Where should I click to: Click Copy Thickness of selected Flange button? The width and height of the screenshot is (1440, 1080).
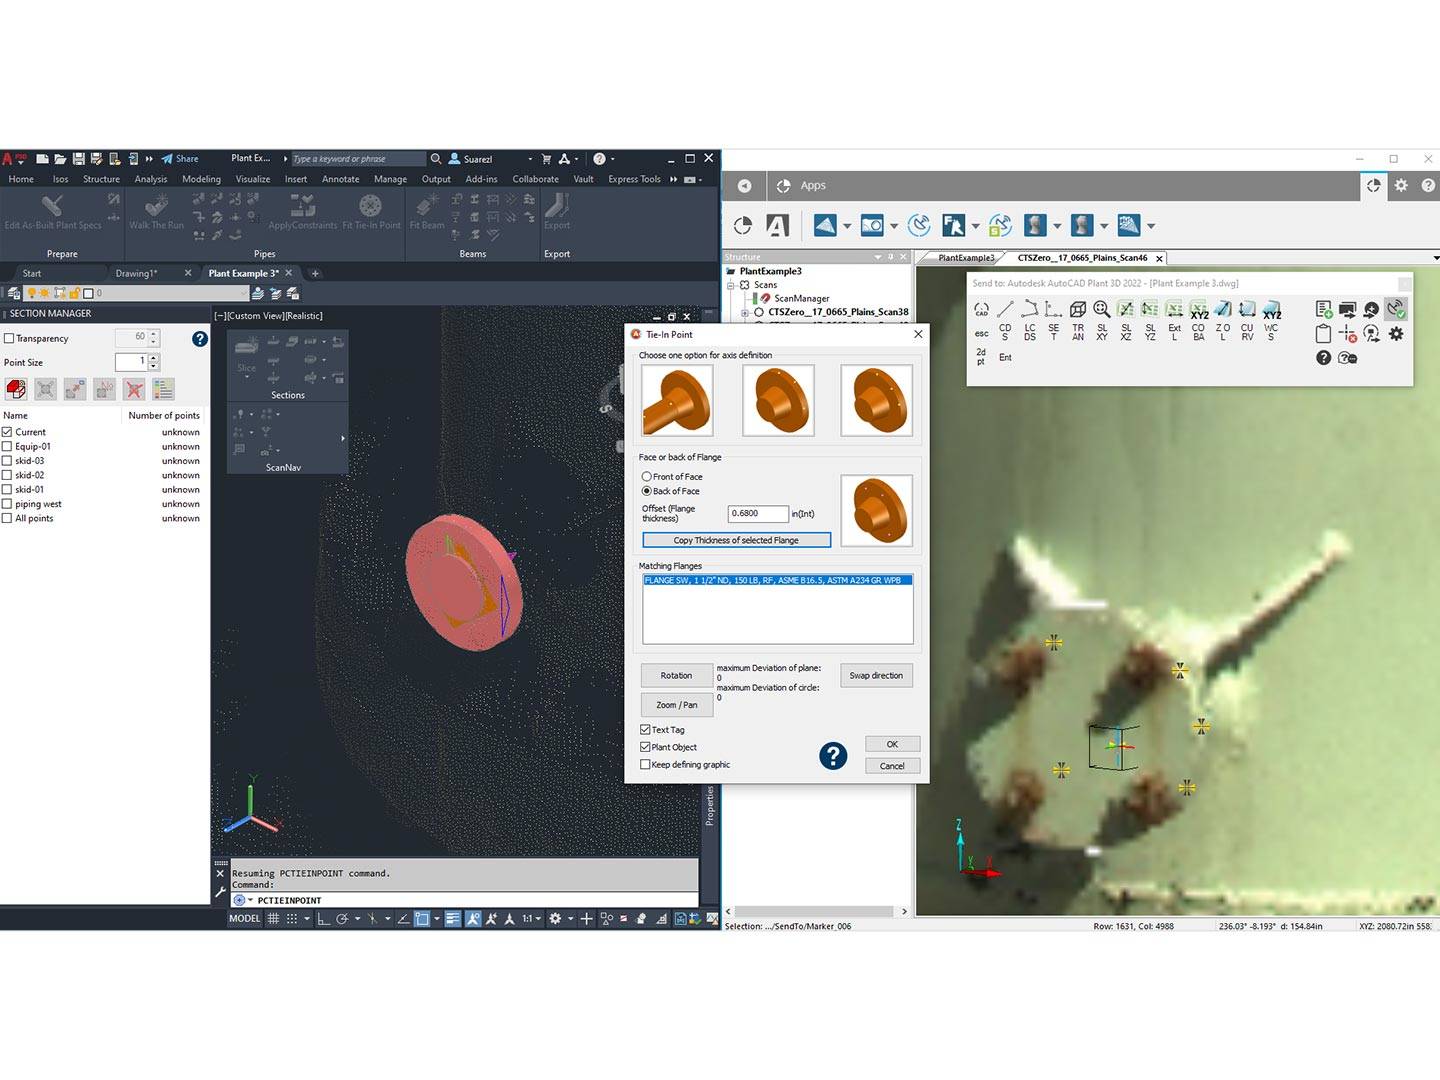click(736, 540)
